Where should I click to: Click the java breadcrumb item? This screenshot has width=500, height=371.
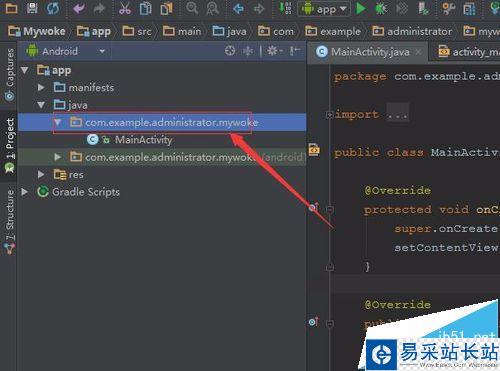230,31
